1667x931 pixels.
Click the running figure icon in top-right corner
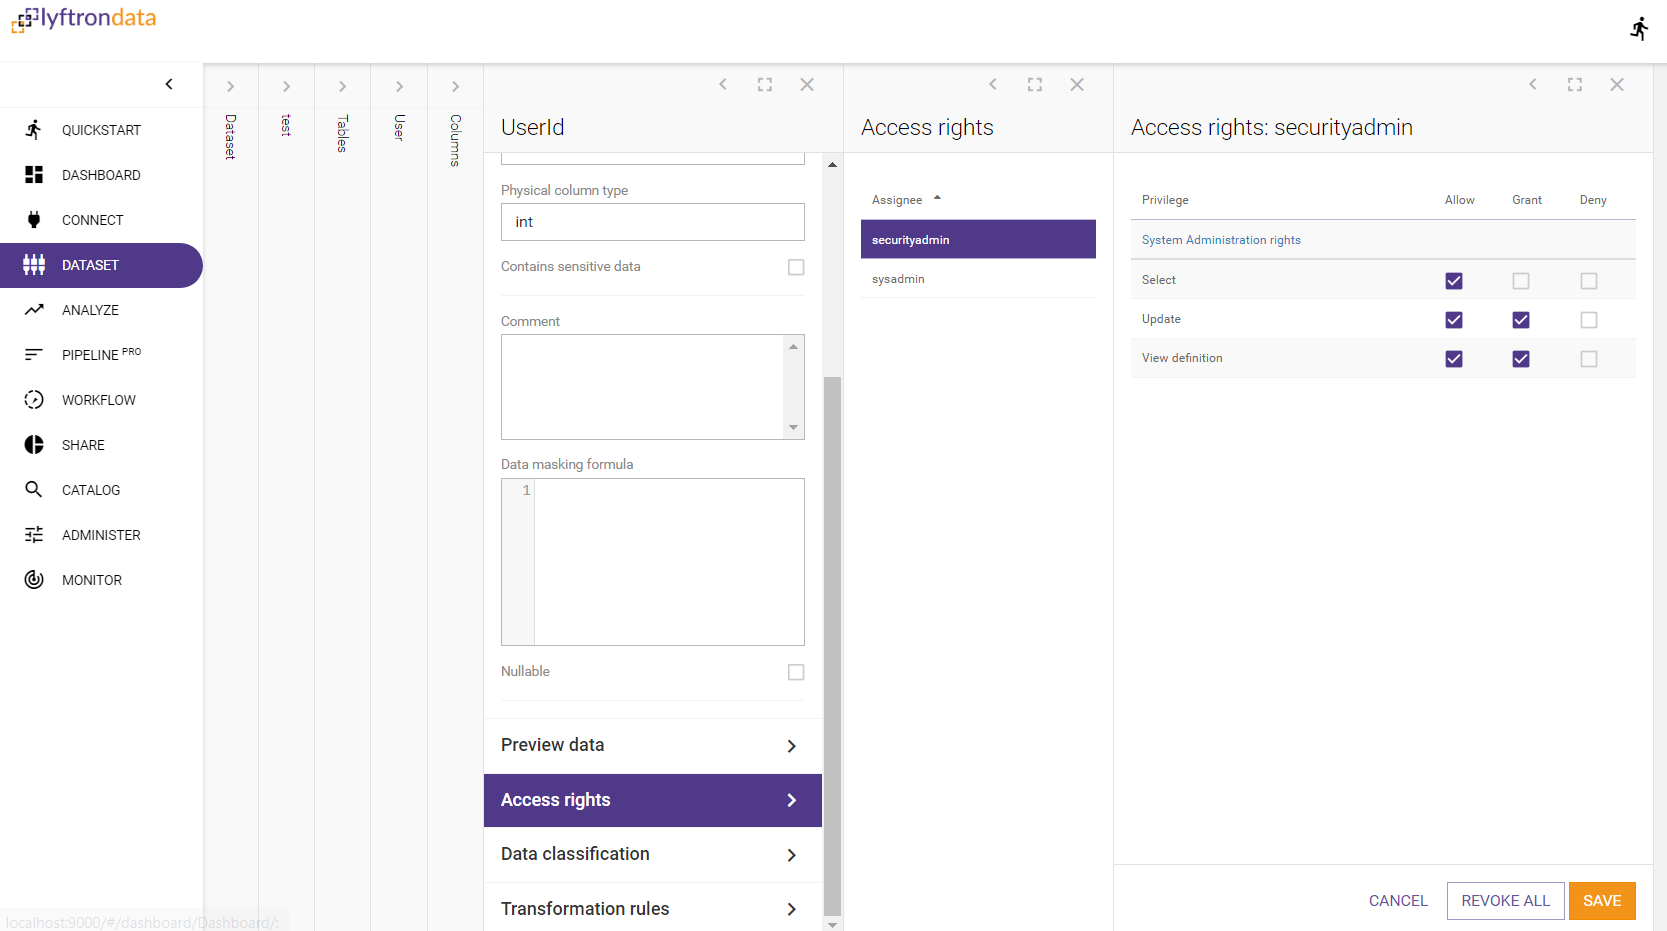(1639, 29)
